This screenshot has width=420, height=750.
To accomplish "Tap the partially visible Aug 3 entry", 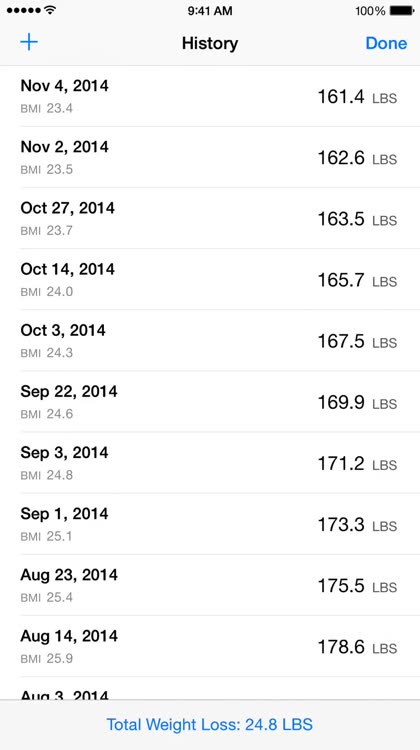I will point(210,688).
